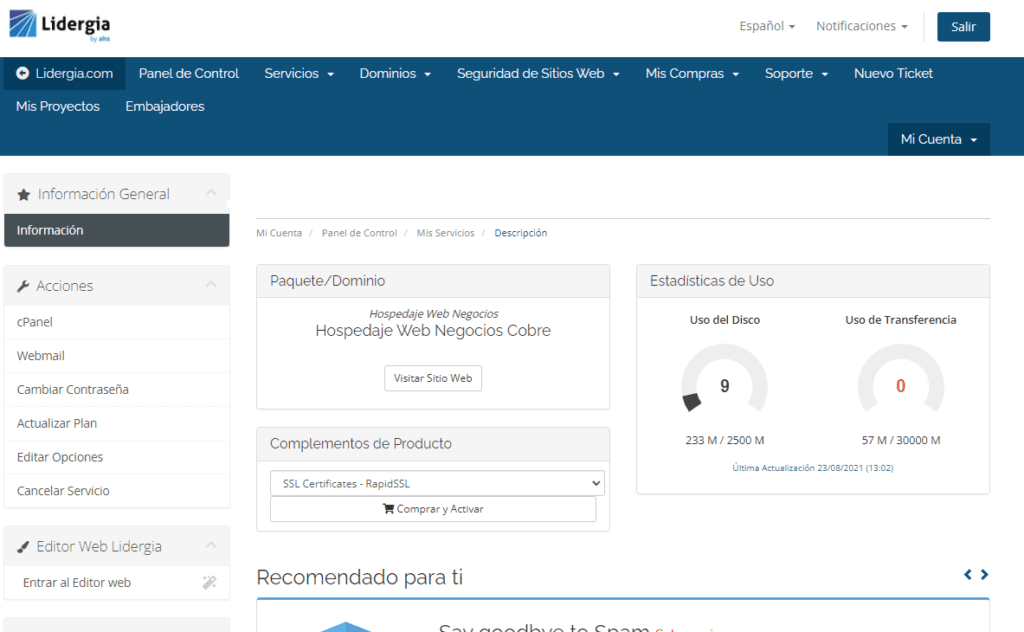This screenshot has width=1024, height=632.
Task: Click Mis Servicios breadcrumb link
Action: (445, 233)
